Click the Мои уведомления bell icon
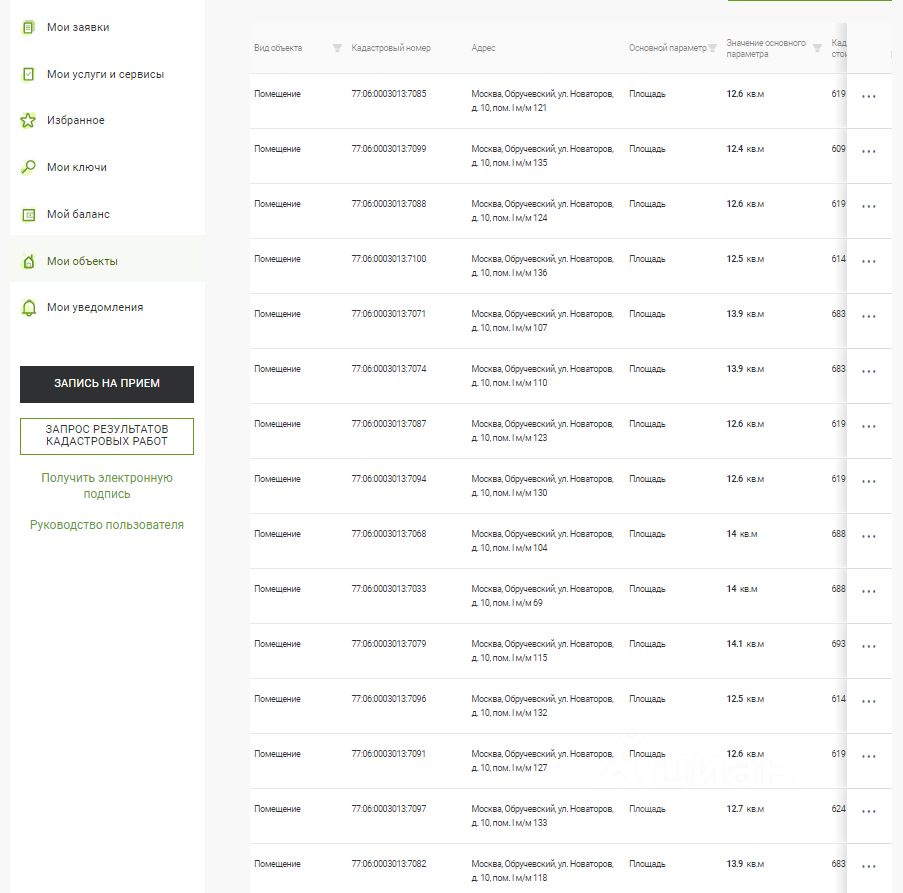The image size is (903, 893). coord(28,308)
